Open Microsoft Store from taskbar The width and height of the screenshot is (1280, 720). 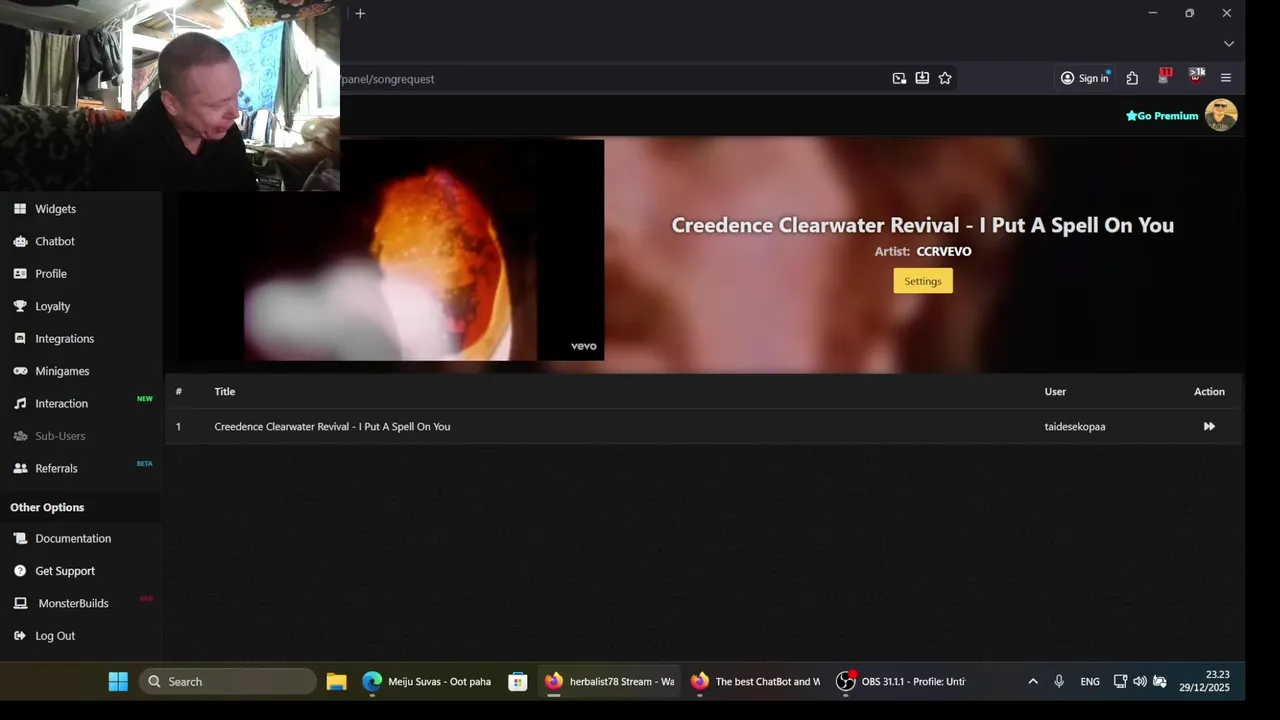(x=517, y=682)
